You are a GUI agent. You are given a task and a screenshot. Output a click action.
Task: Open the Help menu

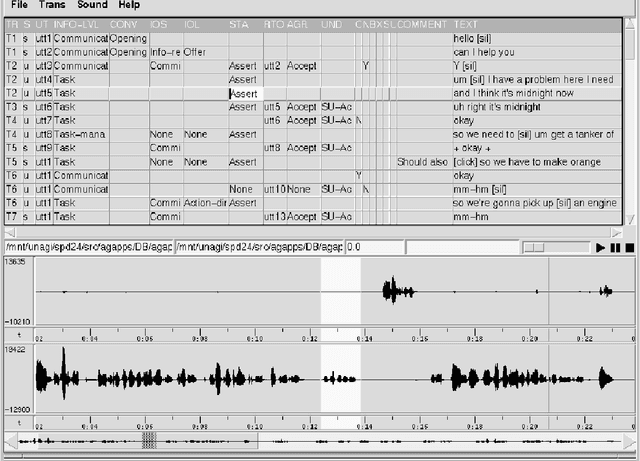pos(129,5)
